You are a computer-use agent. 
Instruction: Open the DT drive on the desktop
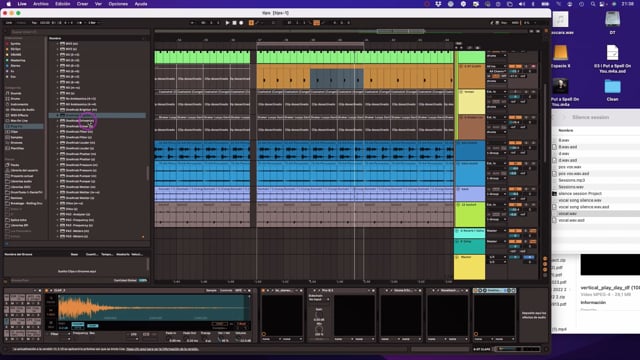tap(612, 22)
